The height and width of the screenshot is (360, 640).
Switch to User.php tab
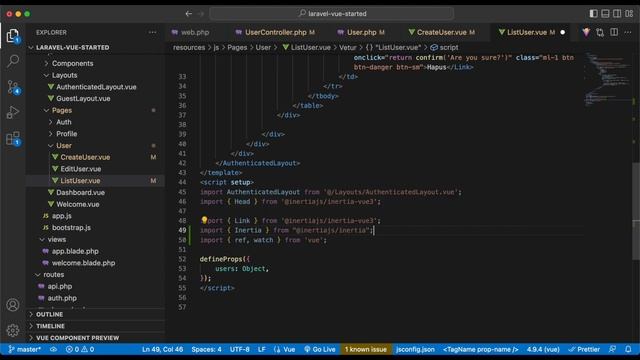pos(362,32)
